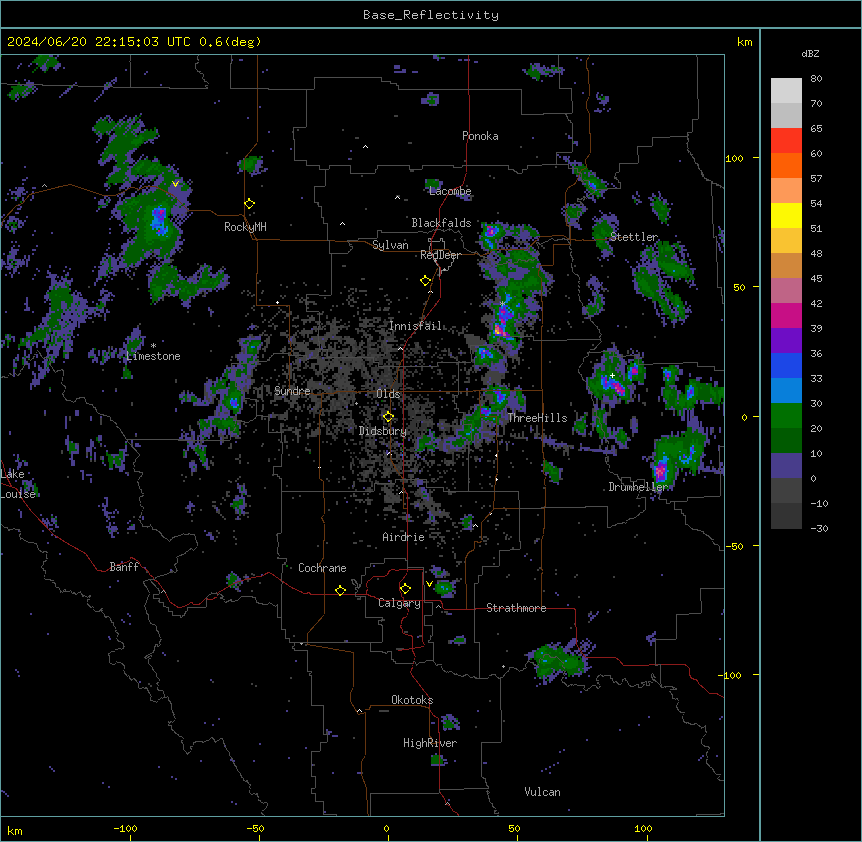Click the Blackfalds city label
The height and width of the screenshot is (842, 862).
(x=441, y=223)
